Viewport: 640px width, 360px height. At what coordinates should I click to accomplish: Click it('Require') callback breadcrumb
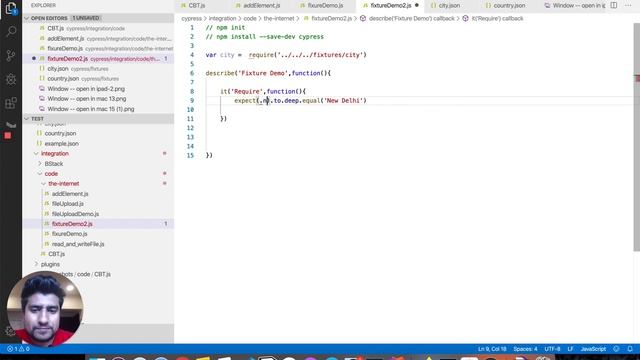pos(493,18)
